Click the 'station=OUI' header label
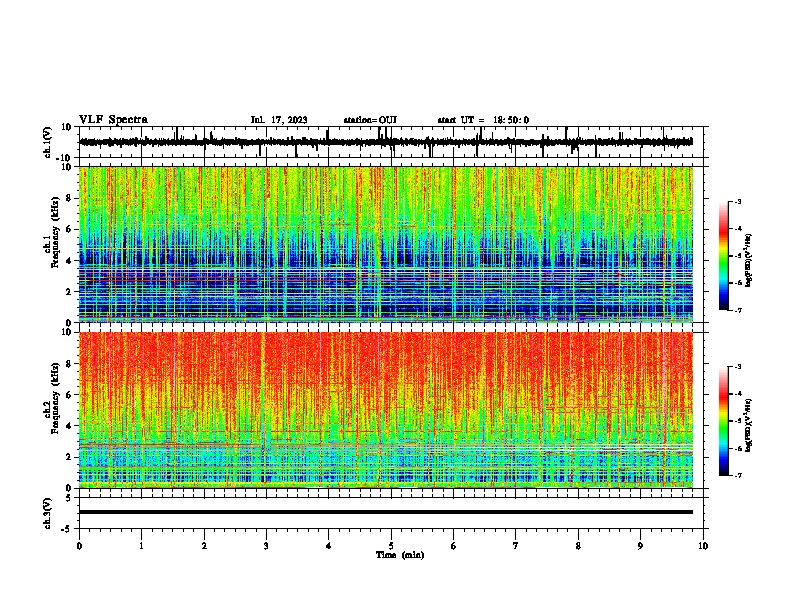 (370, 120)
